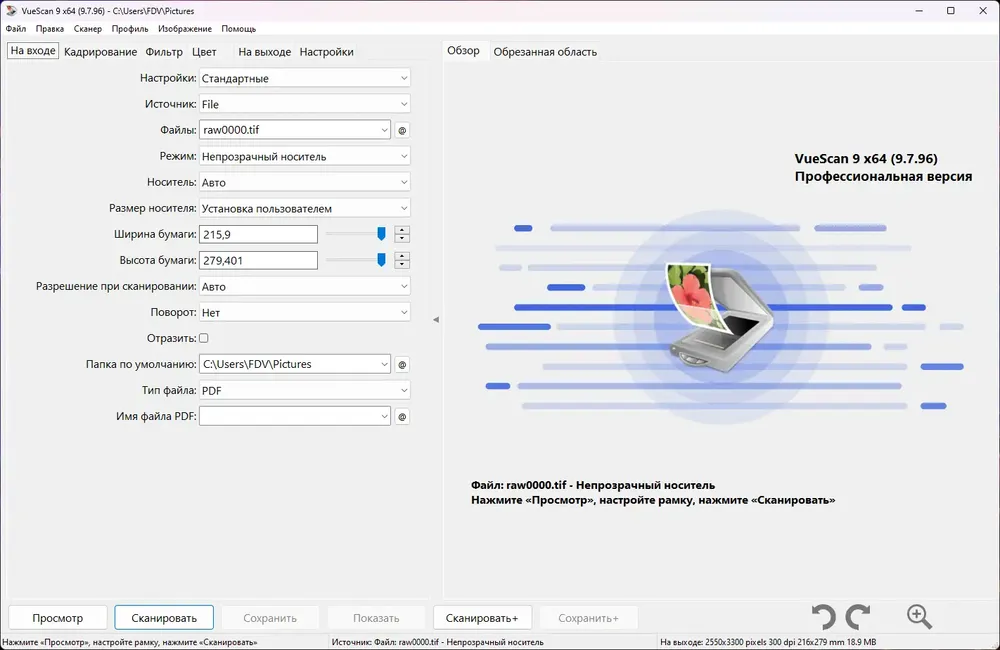Open the Настройки dropdown showing Стандартные
This screenshot has width=1000, height=650.
304,78
